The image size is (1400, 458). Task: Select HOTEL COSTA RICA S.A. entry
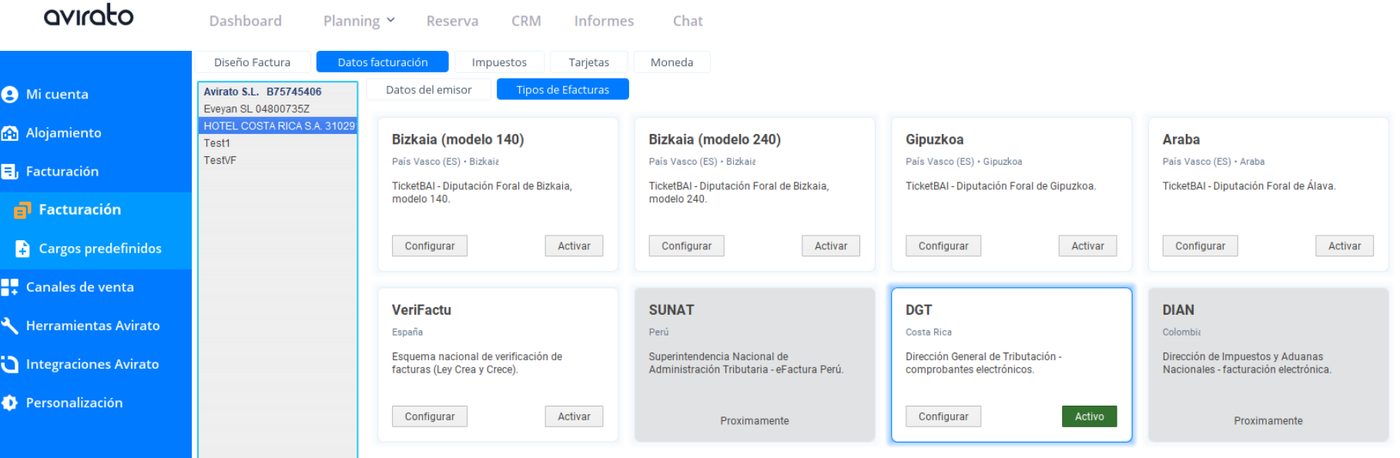pos(277,126)
